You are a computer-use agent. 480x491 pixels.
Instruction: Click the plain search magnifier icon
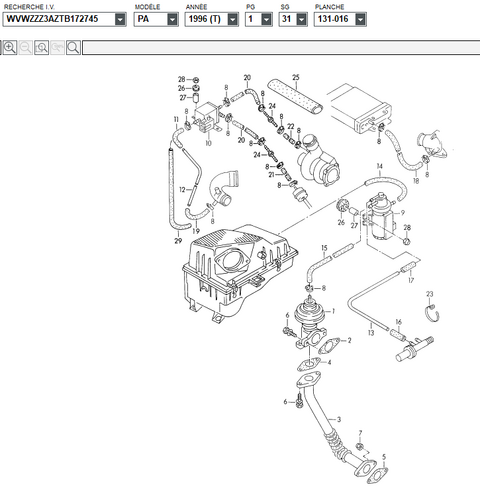click(x=73, y=48)
